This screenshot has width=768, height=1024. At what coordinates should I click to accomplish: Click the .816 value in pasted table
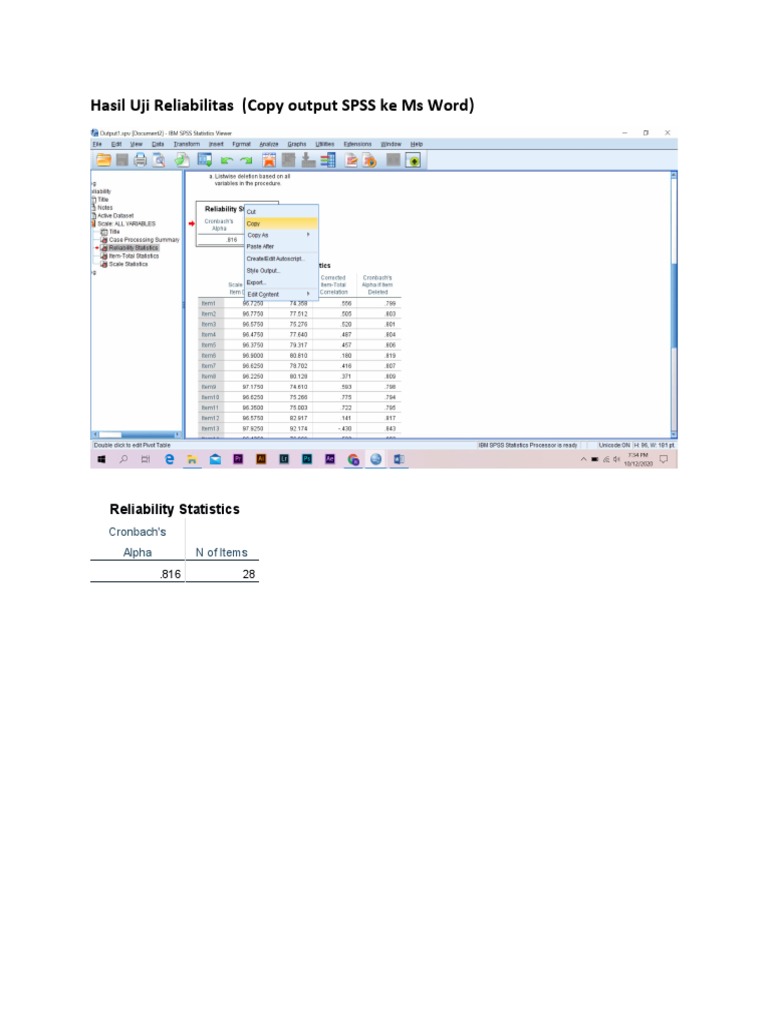pos(170,574)
